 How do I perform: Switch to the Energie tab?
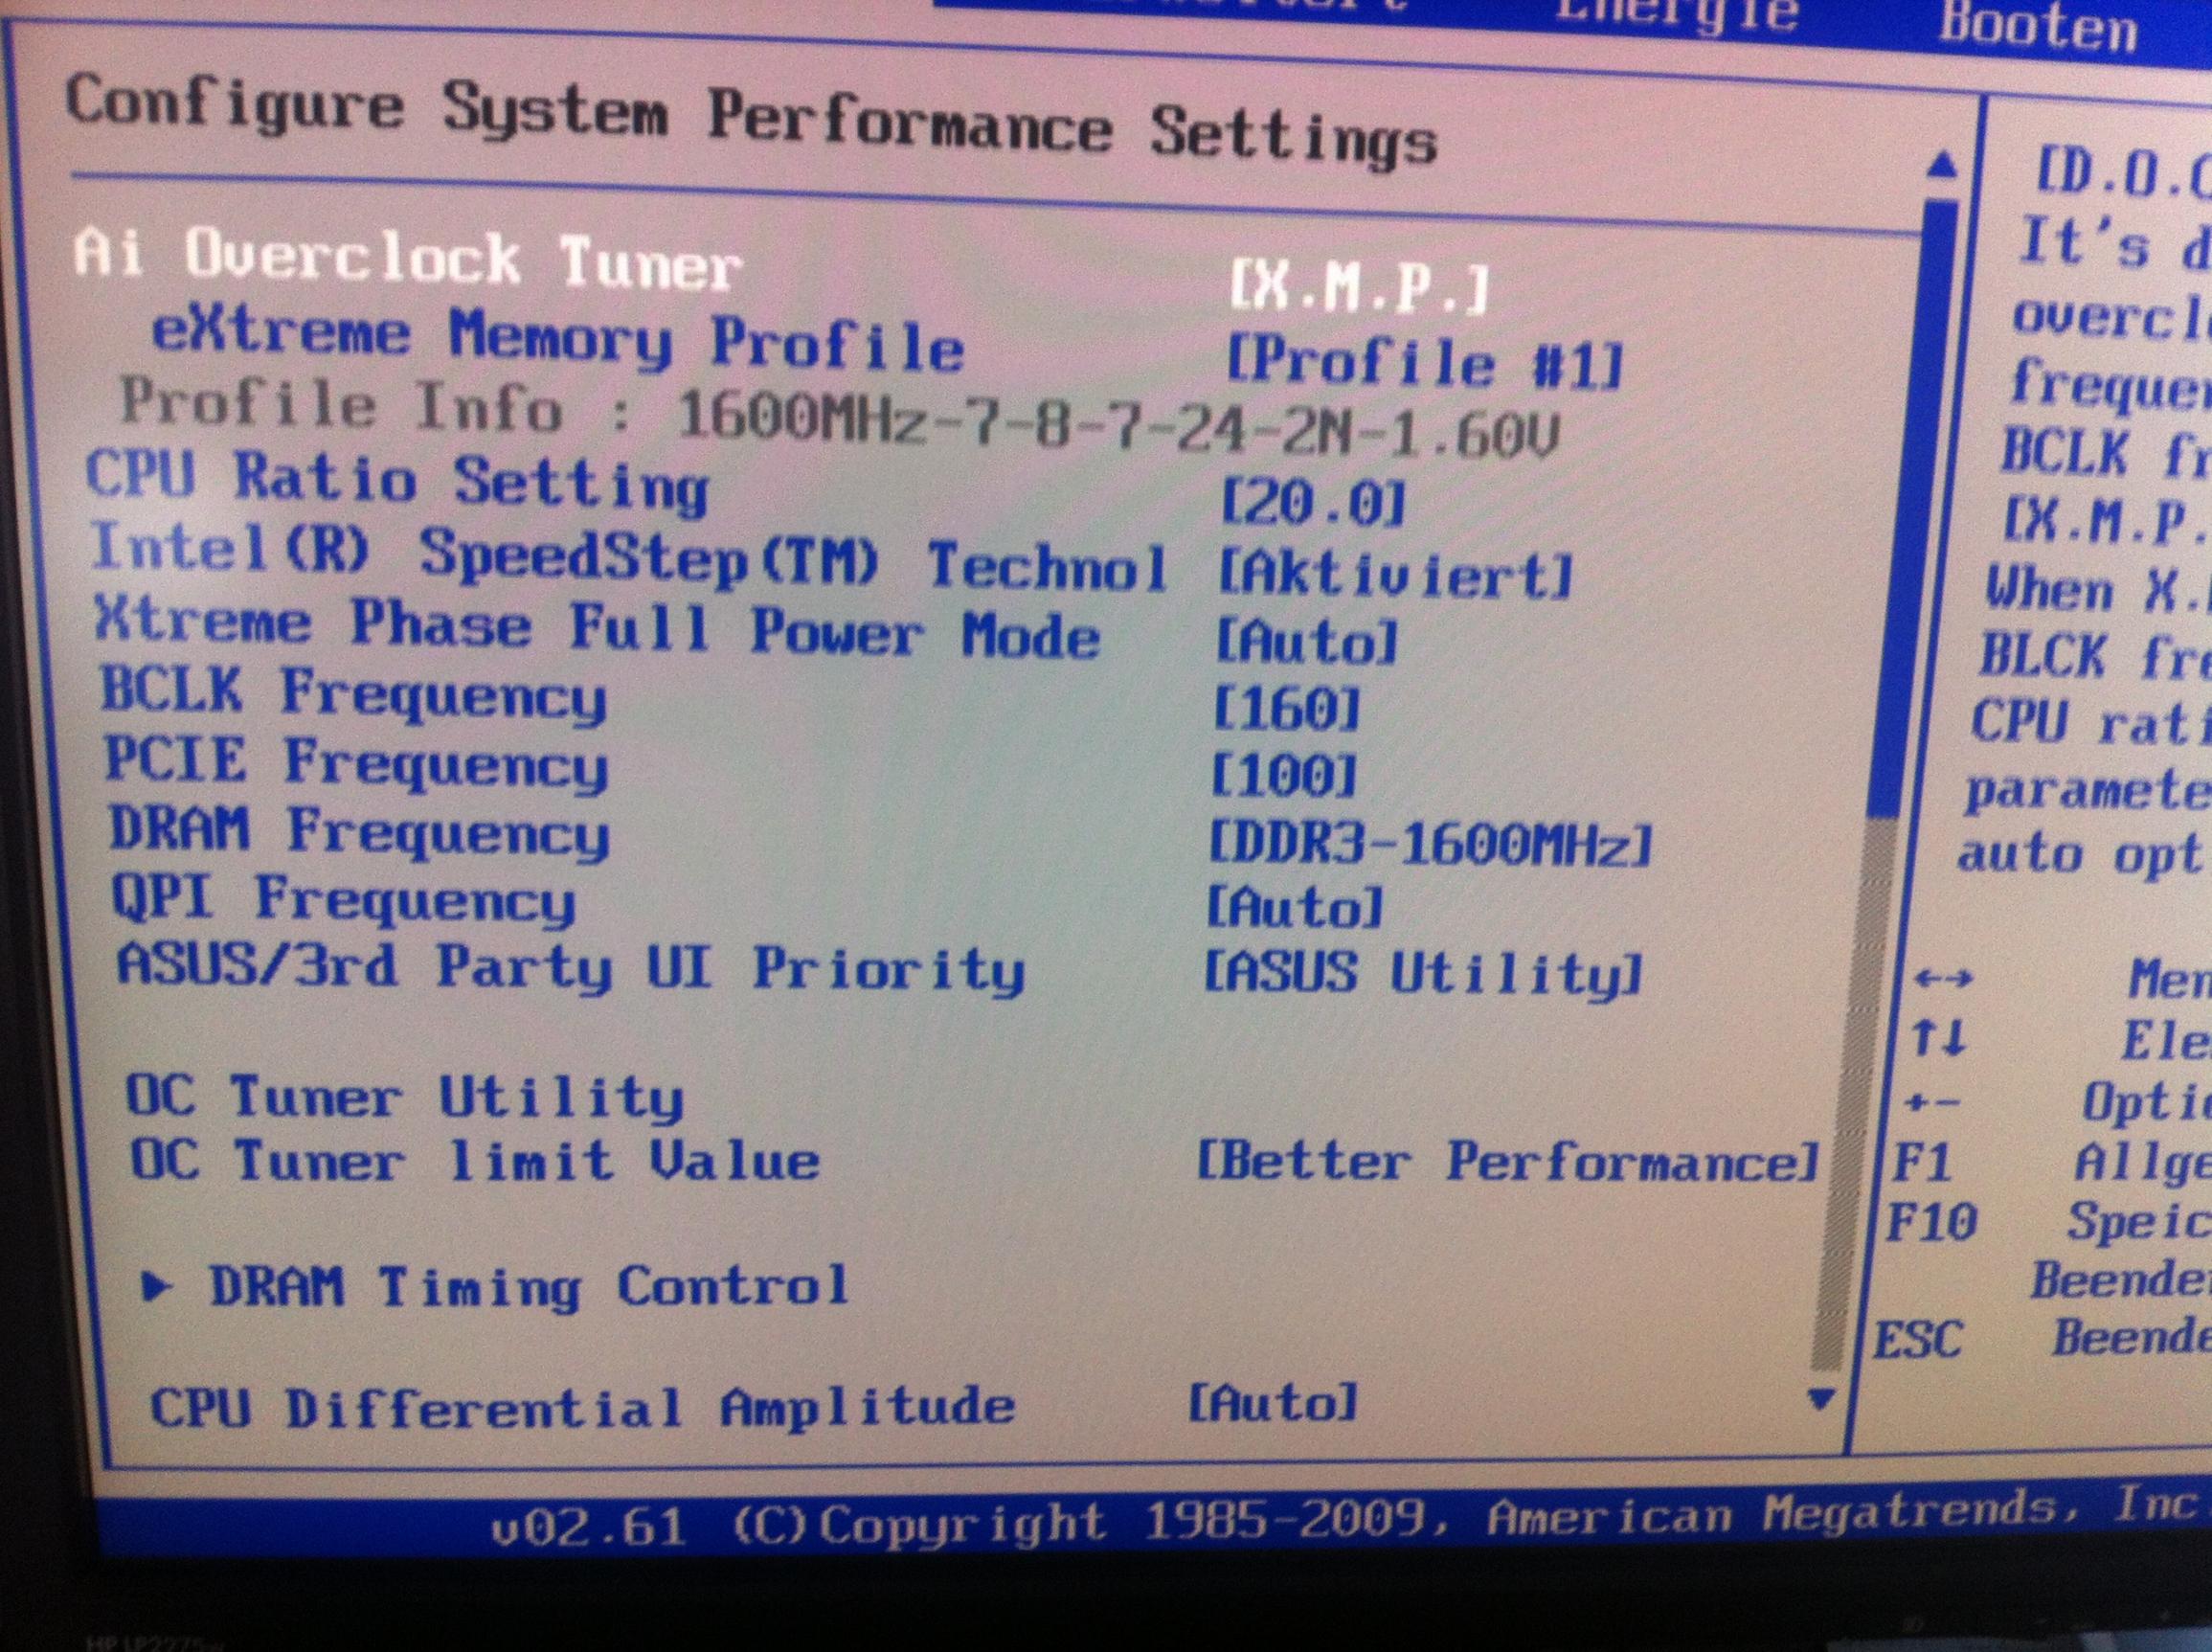pos(1675,15)
